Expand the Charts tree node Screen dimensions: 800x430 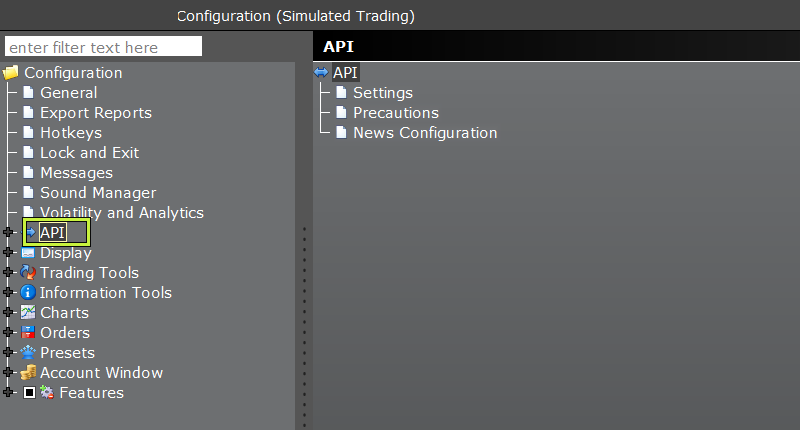tap(8, 312)
